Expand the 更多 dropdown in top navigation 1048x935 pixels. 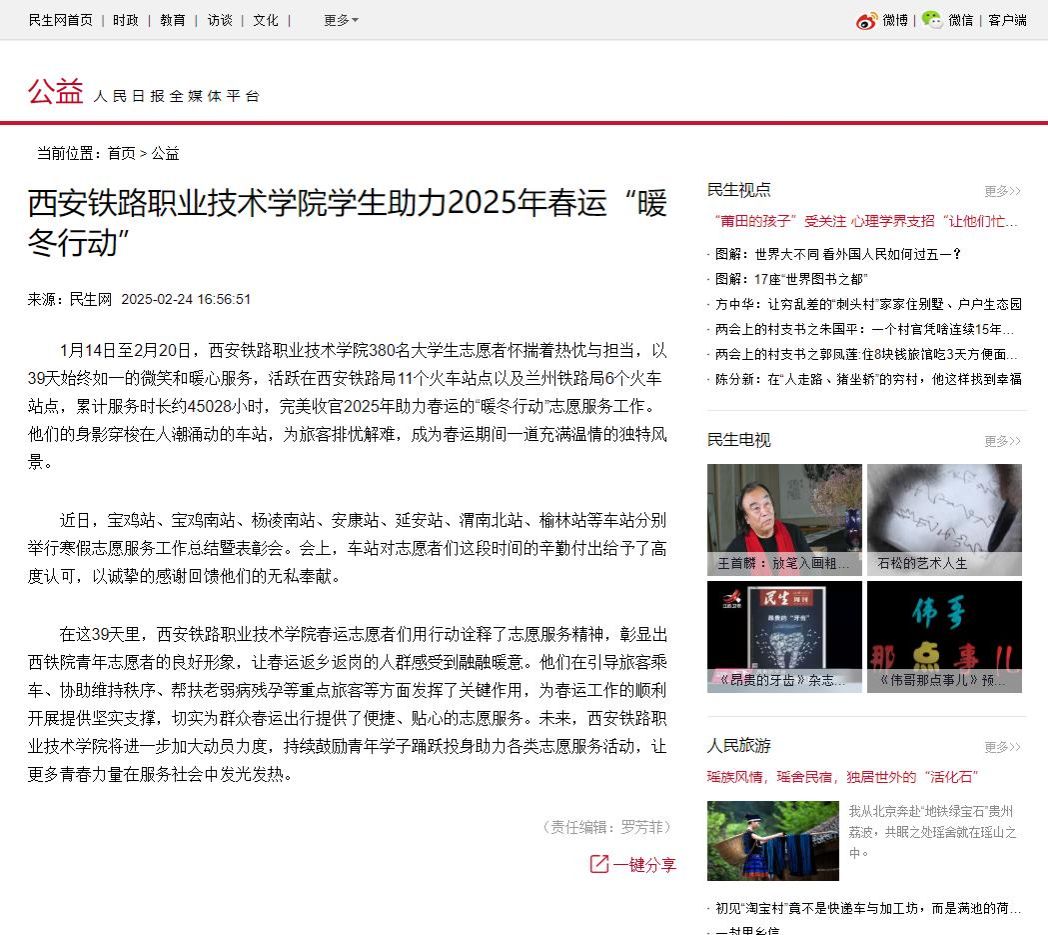pyautogui.click(x=340, y=20)
